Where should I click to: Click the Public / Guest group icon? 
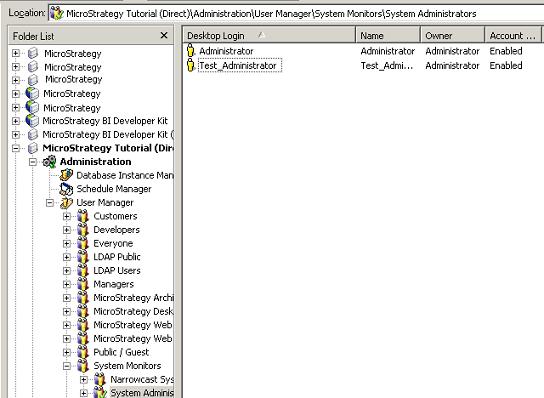83,352
